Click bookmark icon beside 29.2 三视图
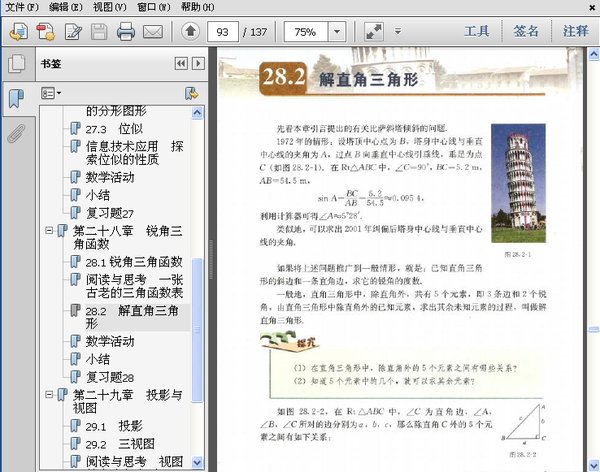 coord(75,443)
